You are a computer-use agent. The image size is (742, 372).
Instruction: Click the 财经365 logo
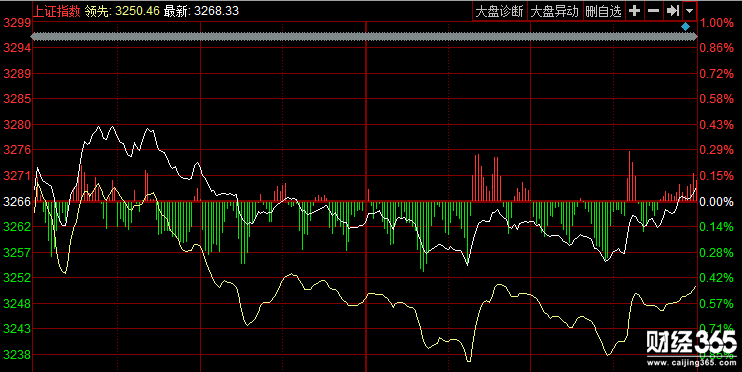[x=692, y=343]
